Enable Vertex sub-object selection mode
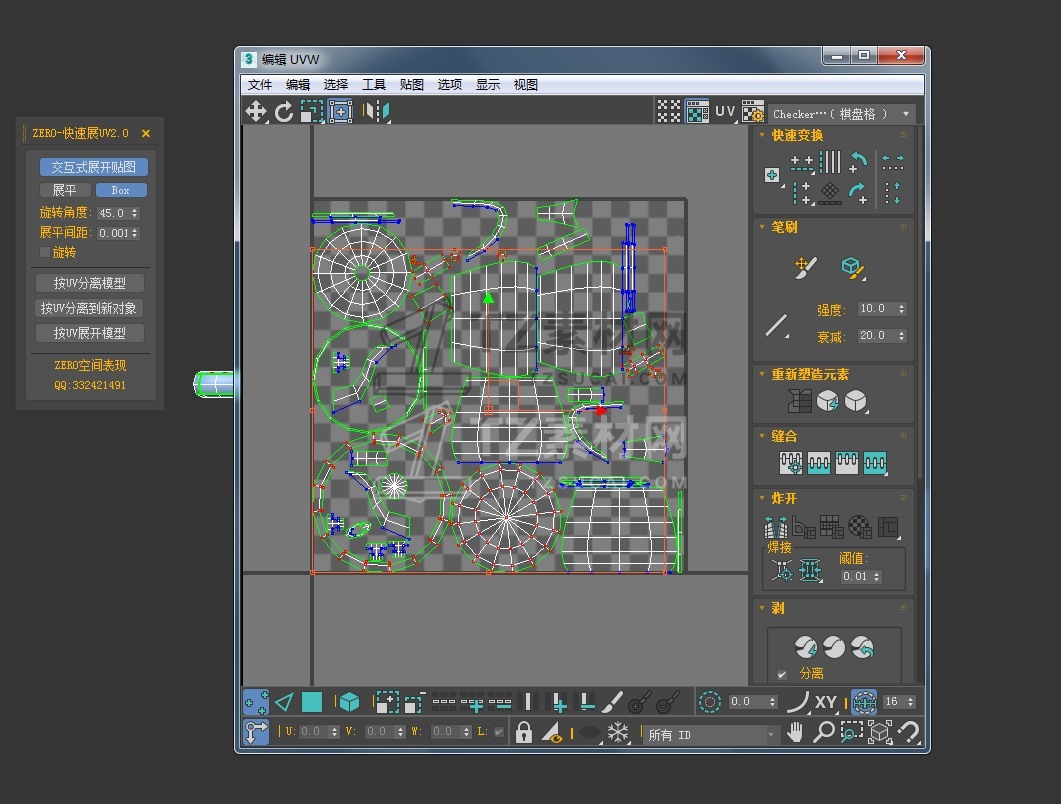 pos(256,702)
